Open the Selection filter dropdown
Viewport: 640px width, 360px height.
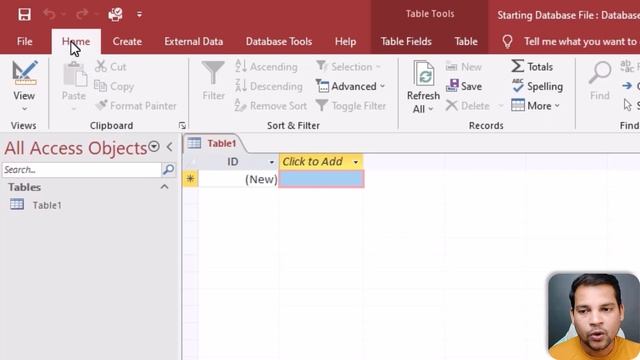(348, 67)
